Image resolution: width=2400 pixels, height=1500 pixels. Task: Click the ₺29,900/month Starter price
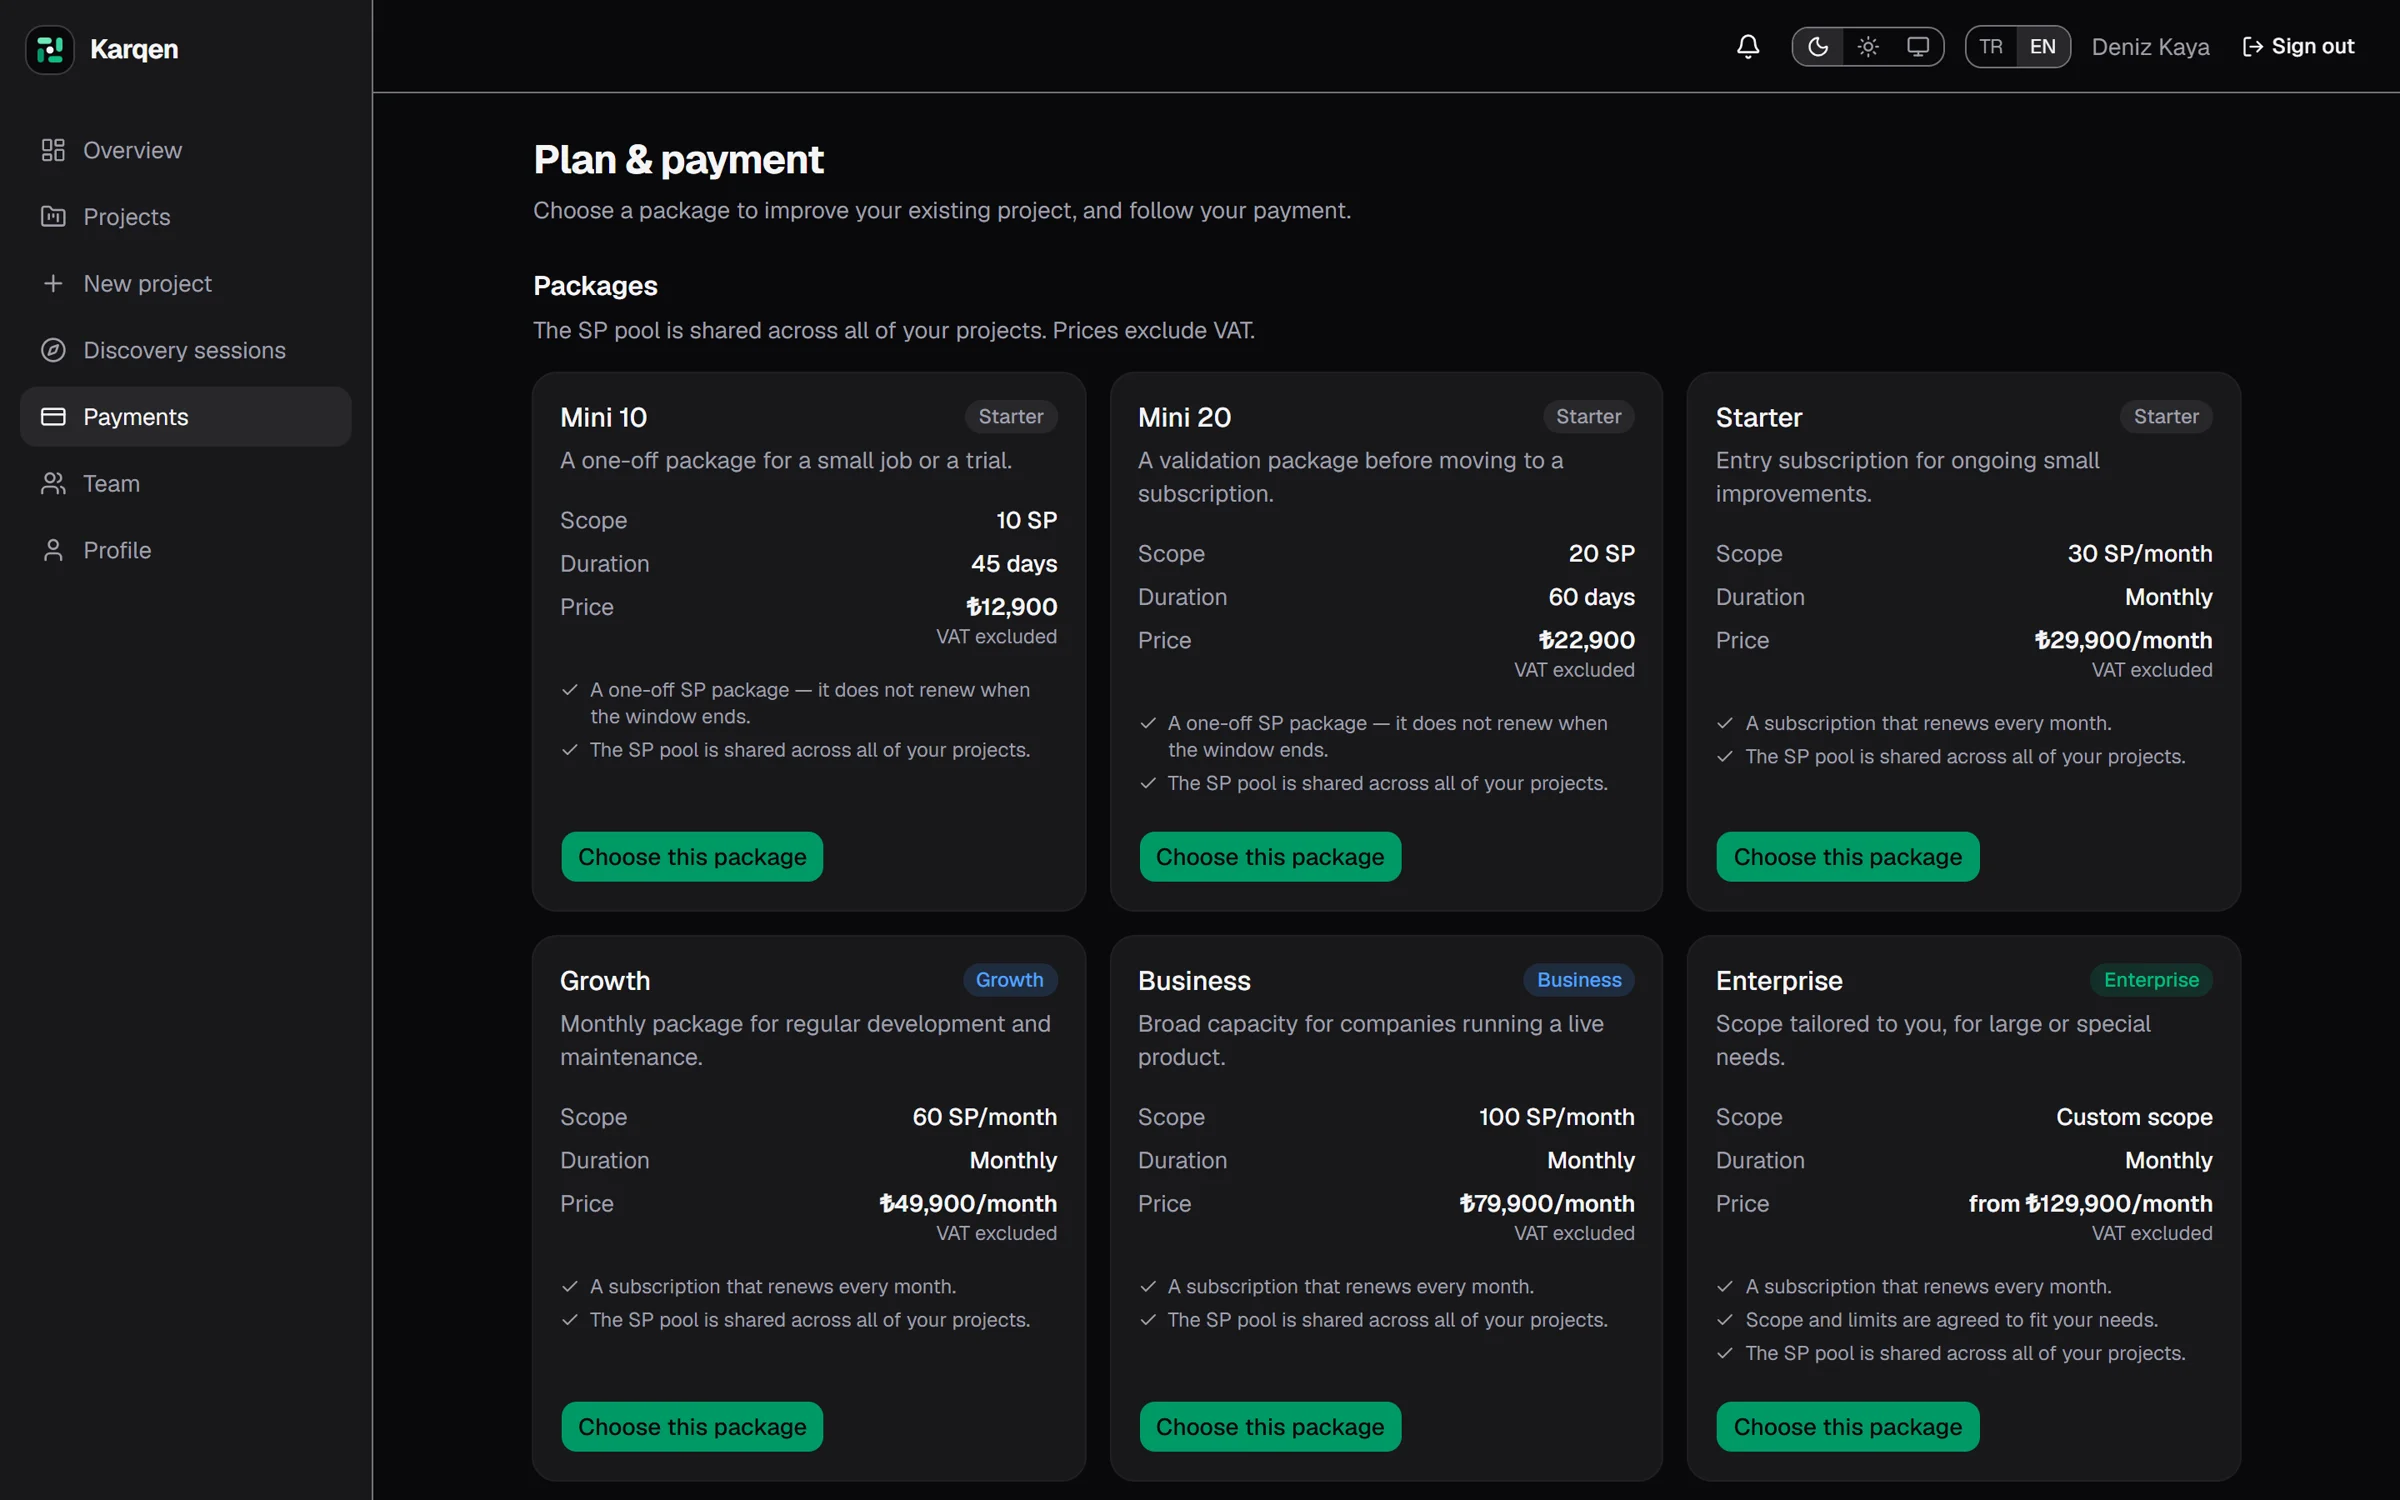pos(2123,640)
